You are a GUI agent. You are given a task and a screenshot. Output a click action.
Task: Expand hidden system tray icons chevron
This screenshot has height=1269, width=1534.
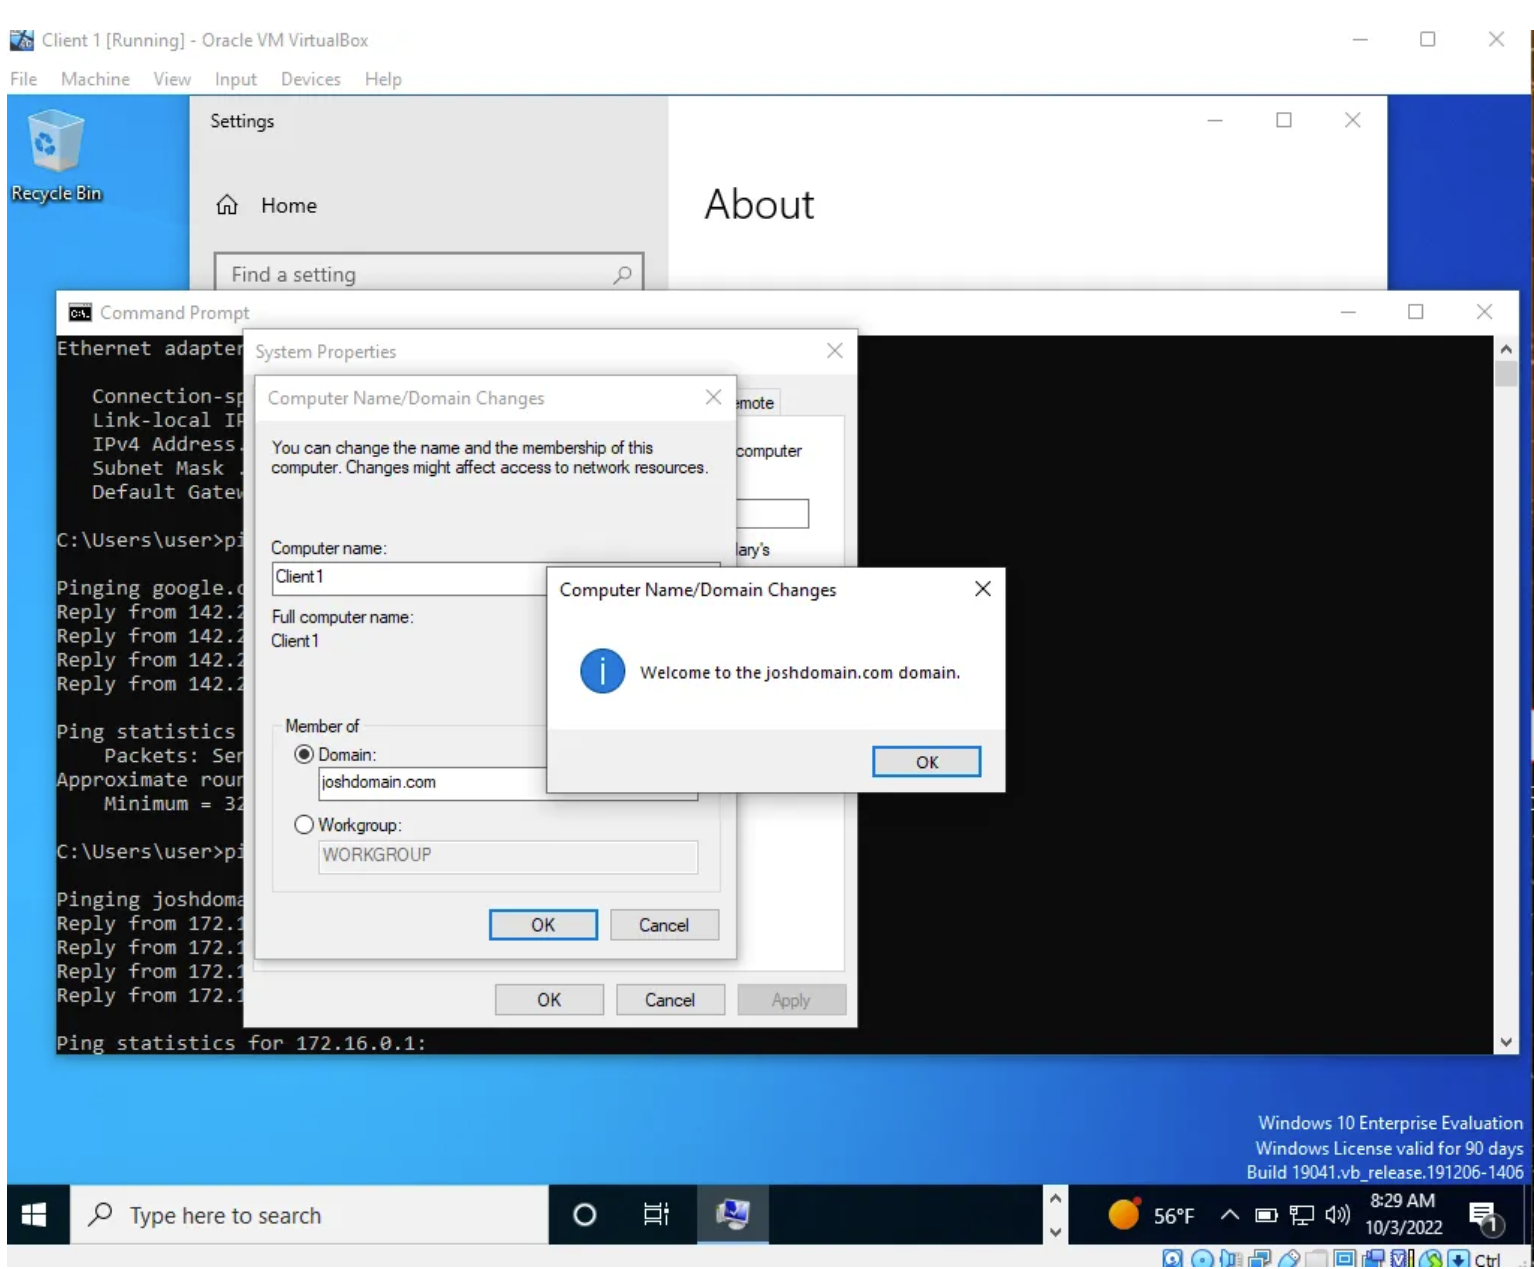(x=1230, y=1215)
